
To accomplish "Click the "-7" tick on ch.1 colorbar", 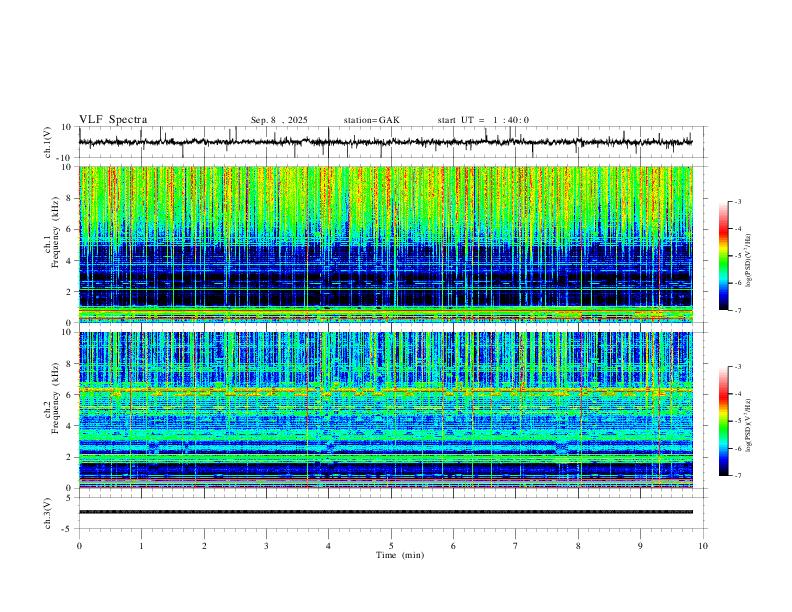I will (737, 311).
